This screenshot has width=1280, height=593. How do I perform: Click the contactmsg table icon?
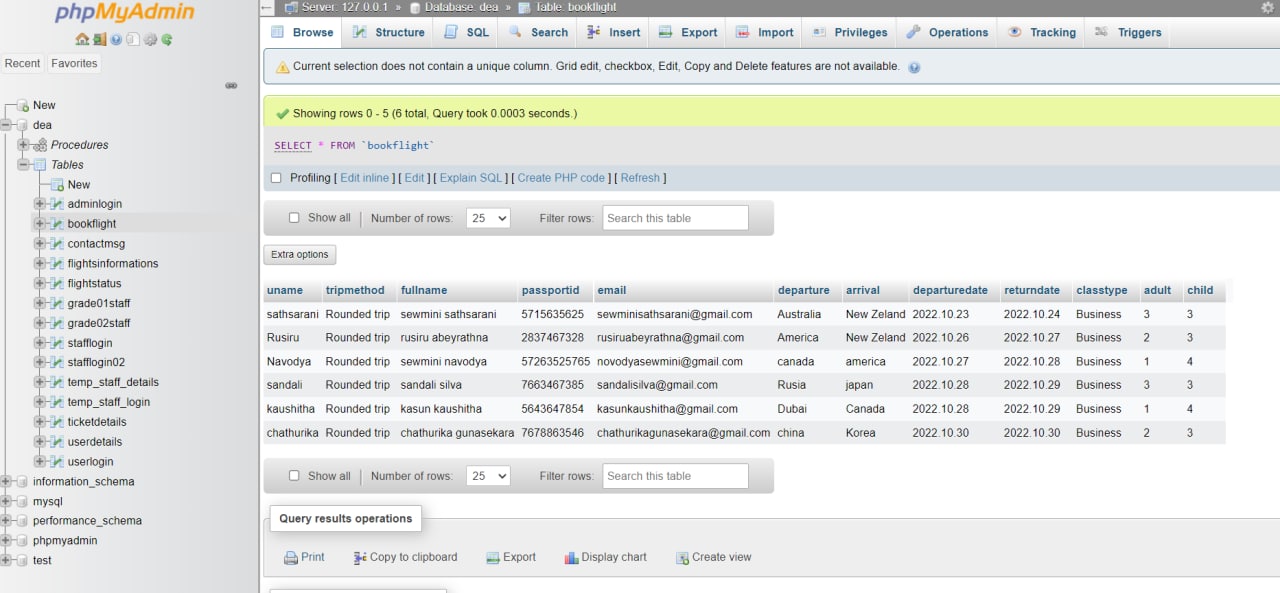tap(57, 244)
